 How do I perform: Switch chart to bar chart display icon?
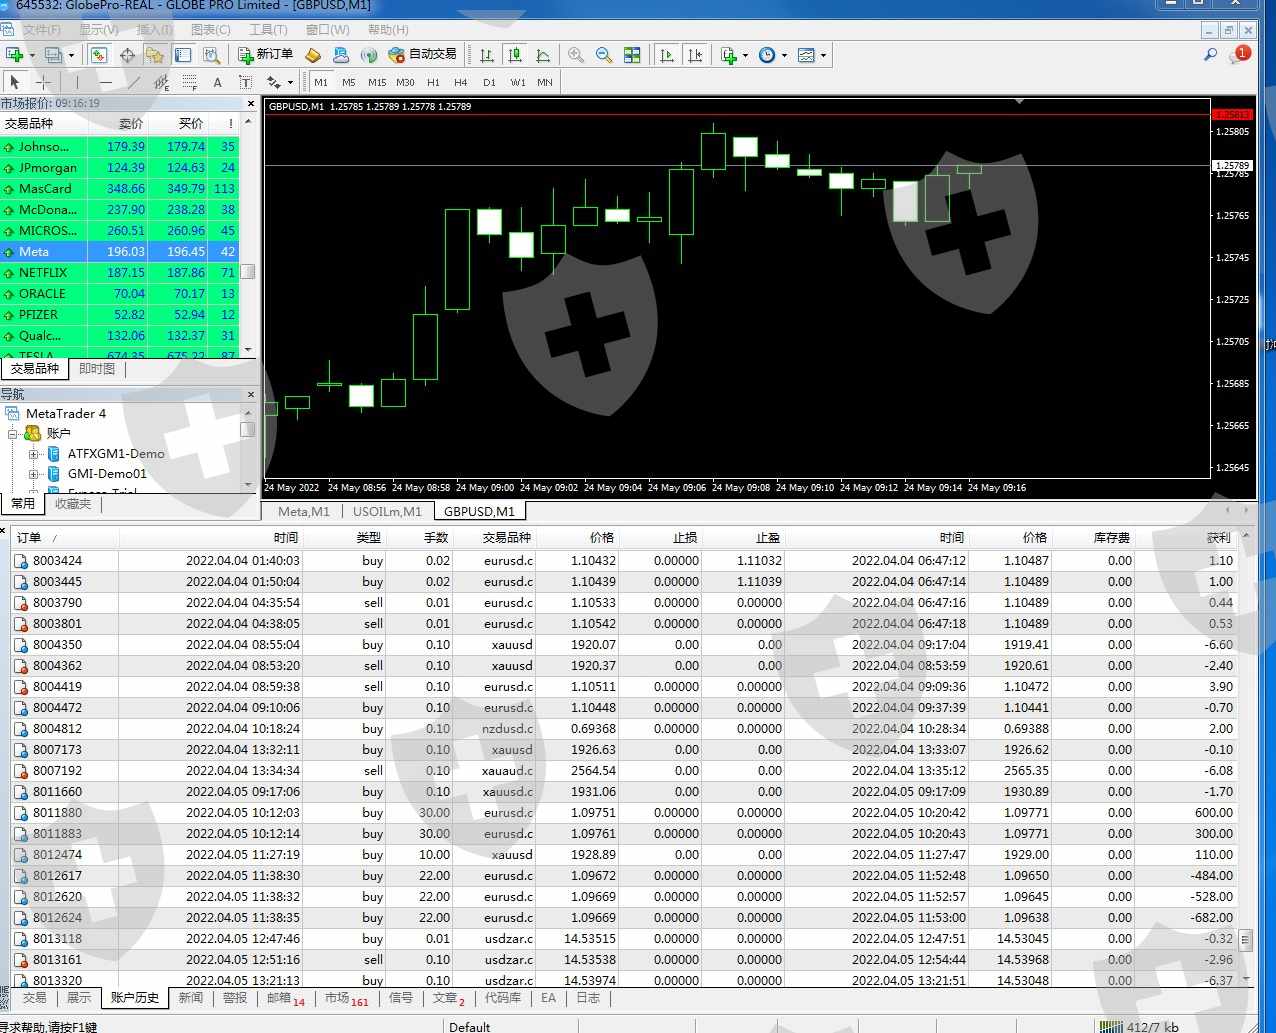click(x=487, y=55)
